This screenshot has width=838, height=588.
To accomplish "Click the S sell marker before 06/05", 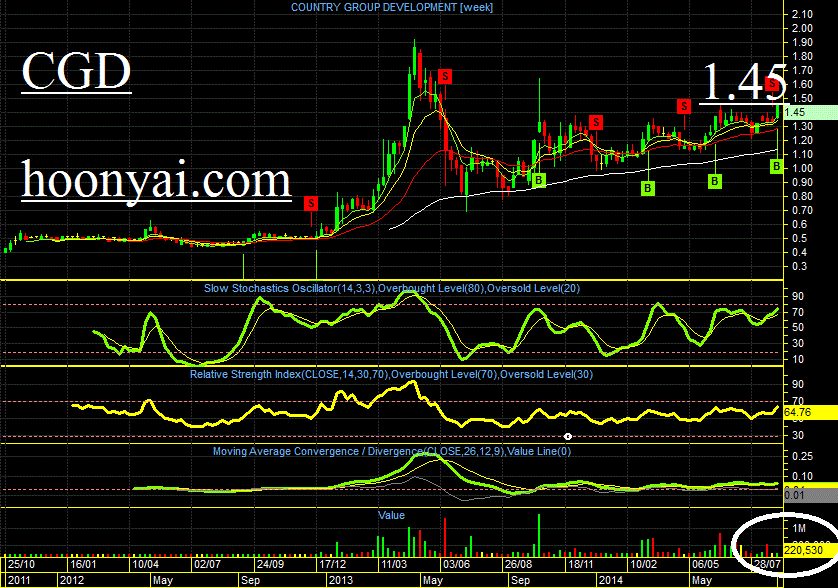I will coord(684,106).
